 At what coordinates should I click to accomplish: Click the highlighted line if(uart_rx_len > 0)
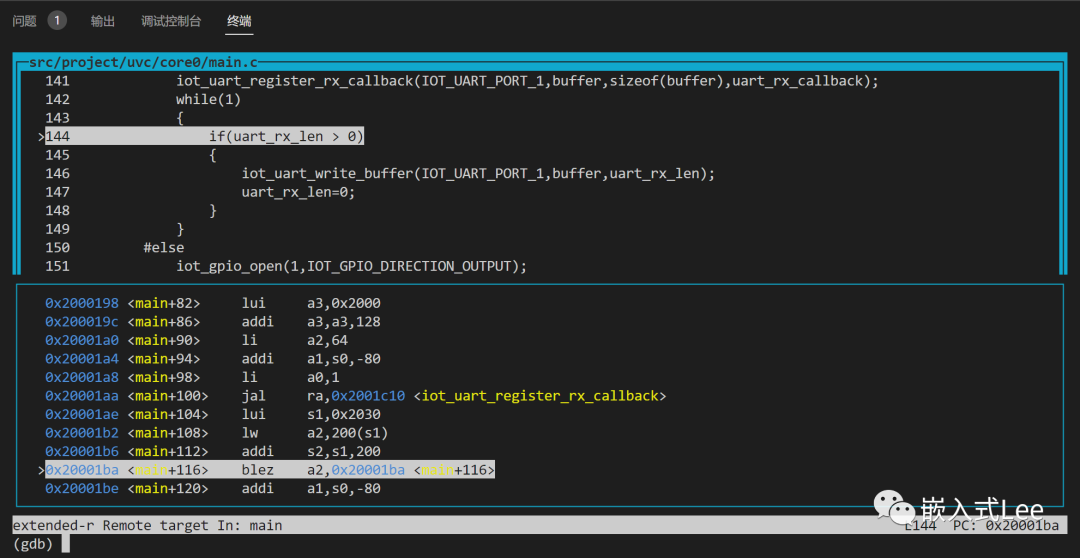[x=286, y=137]
